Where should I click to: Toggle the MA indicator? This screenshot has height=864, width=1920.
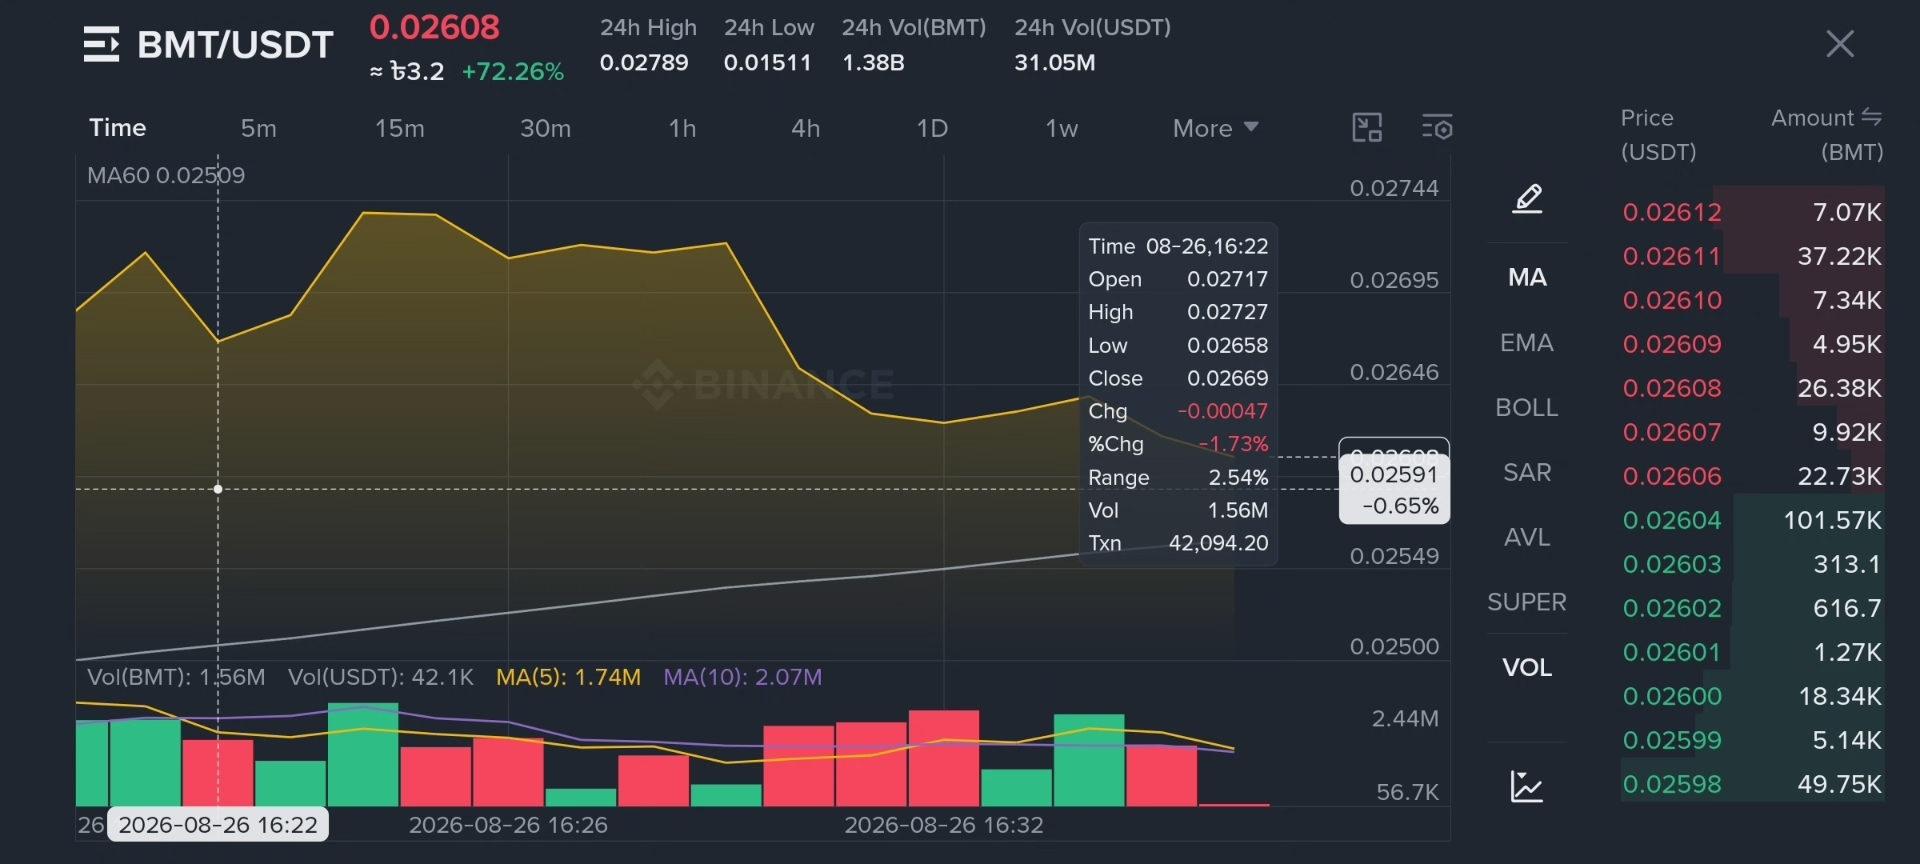coord(1527,277)
